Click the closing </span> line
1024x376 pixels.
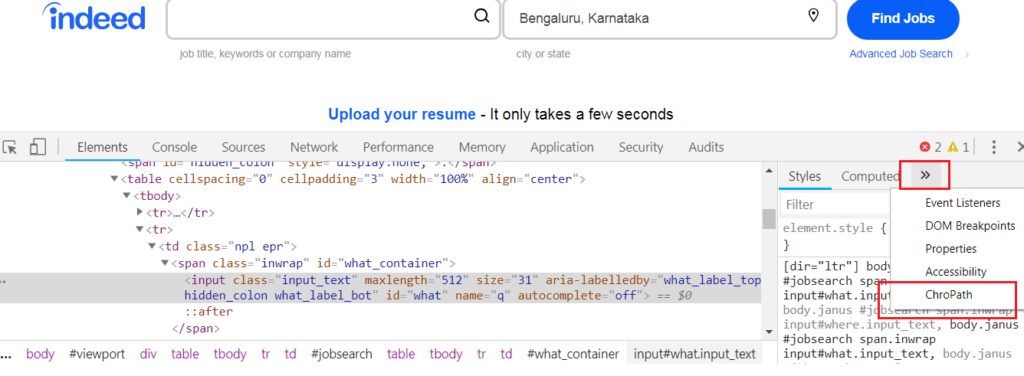(x=196, y=328)
